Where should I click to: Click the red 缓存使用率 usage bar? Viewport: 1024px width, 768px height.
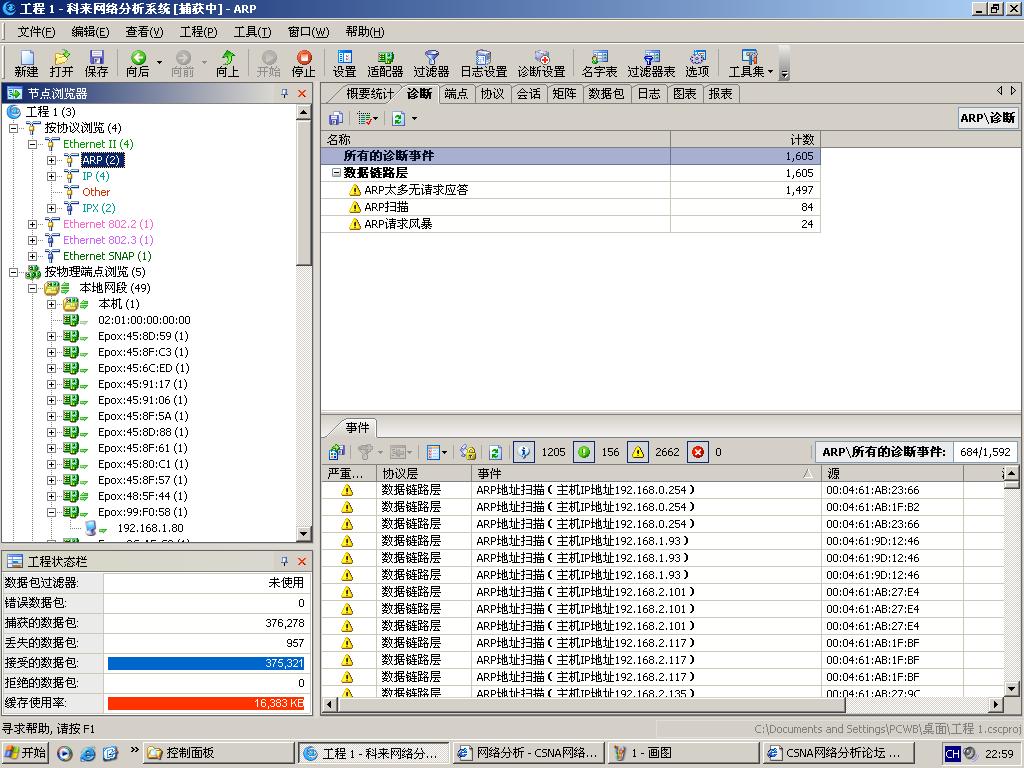pos(206,703)
